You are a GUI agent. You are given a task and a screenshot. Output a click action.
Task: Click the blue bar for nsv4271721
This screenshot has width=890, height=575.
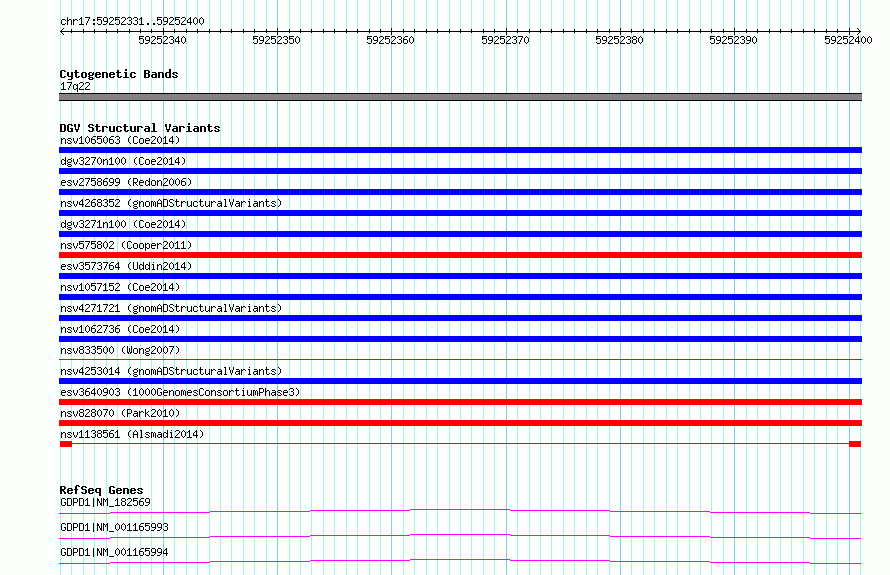[x=460, y=318]
